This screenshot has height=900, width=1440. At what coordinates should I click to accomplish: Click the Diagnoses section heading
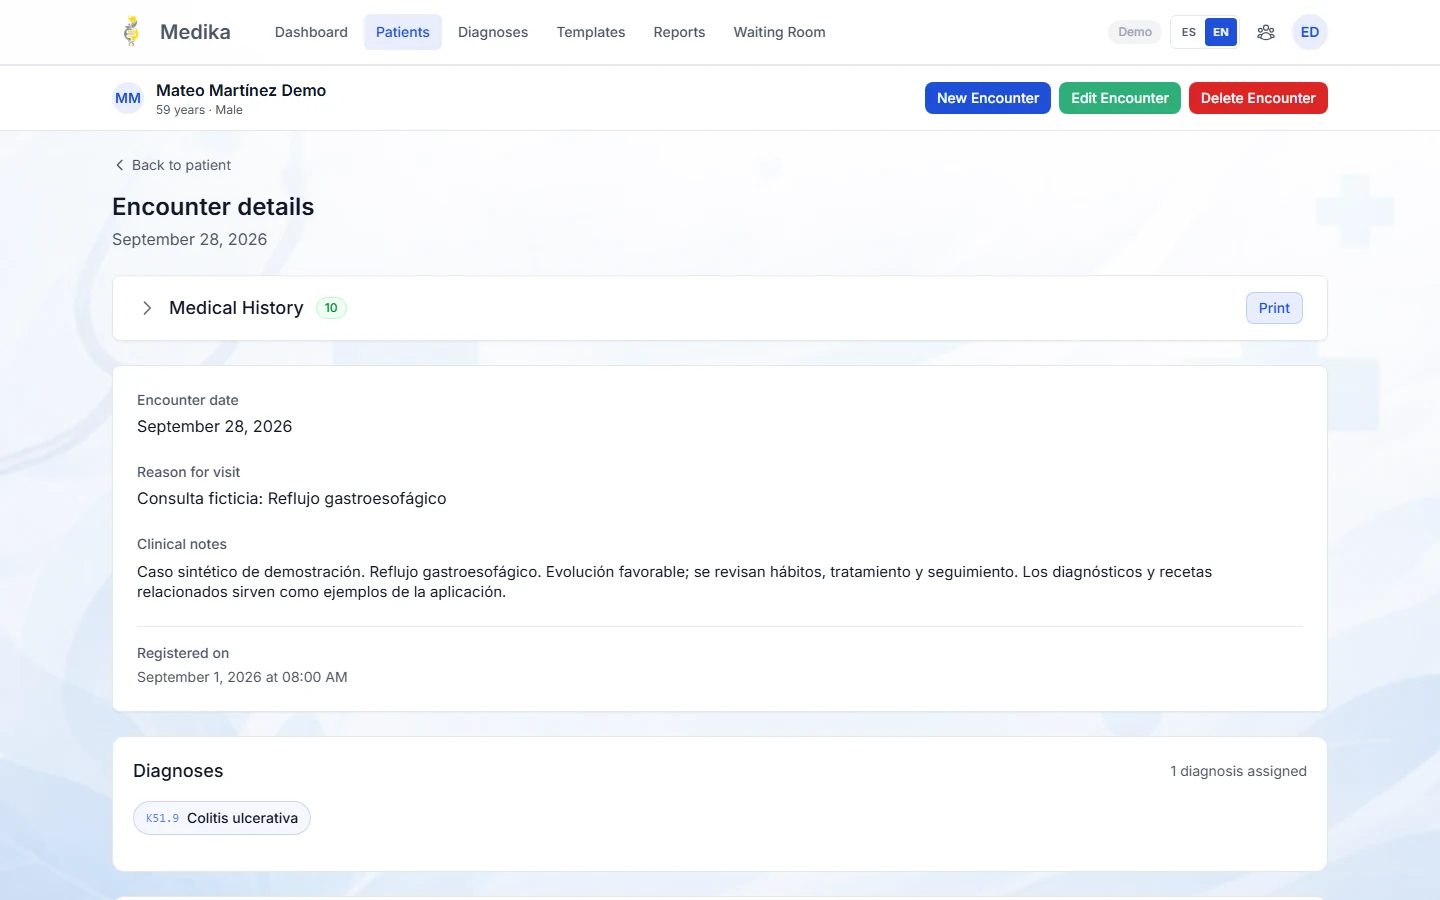178,771
